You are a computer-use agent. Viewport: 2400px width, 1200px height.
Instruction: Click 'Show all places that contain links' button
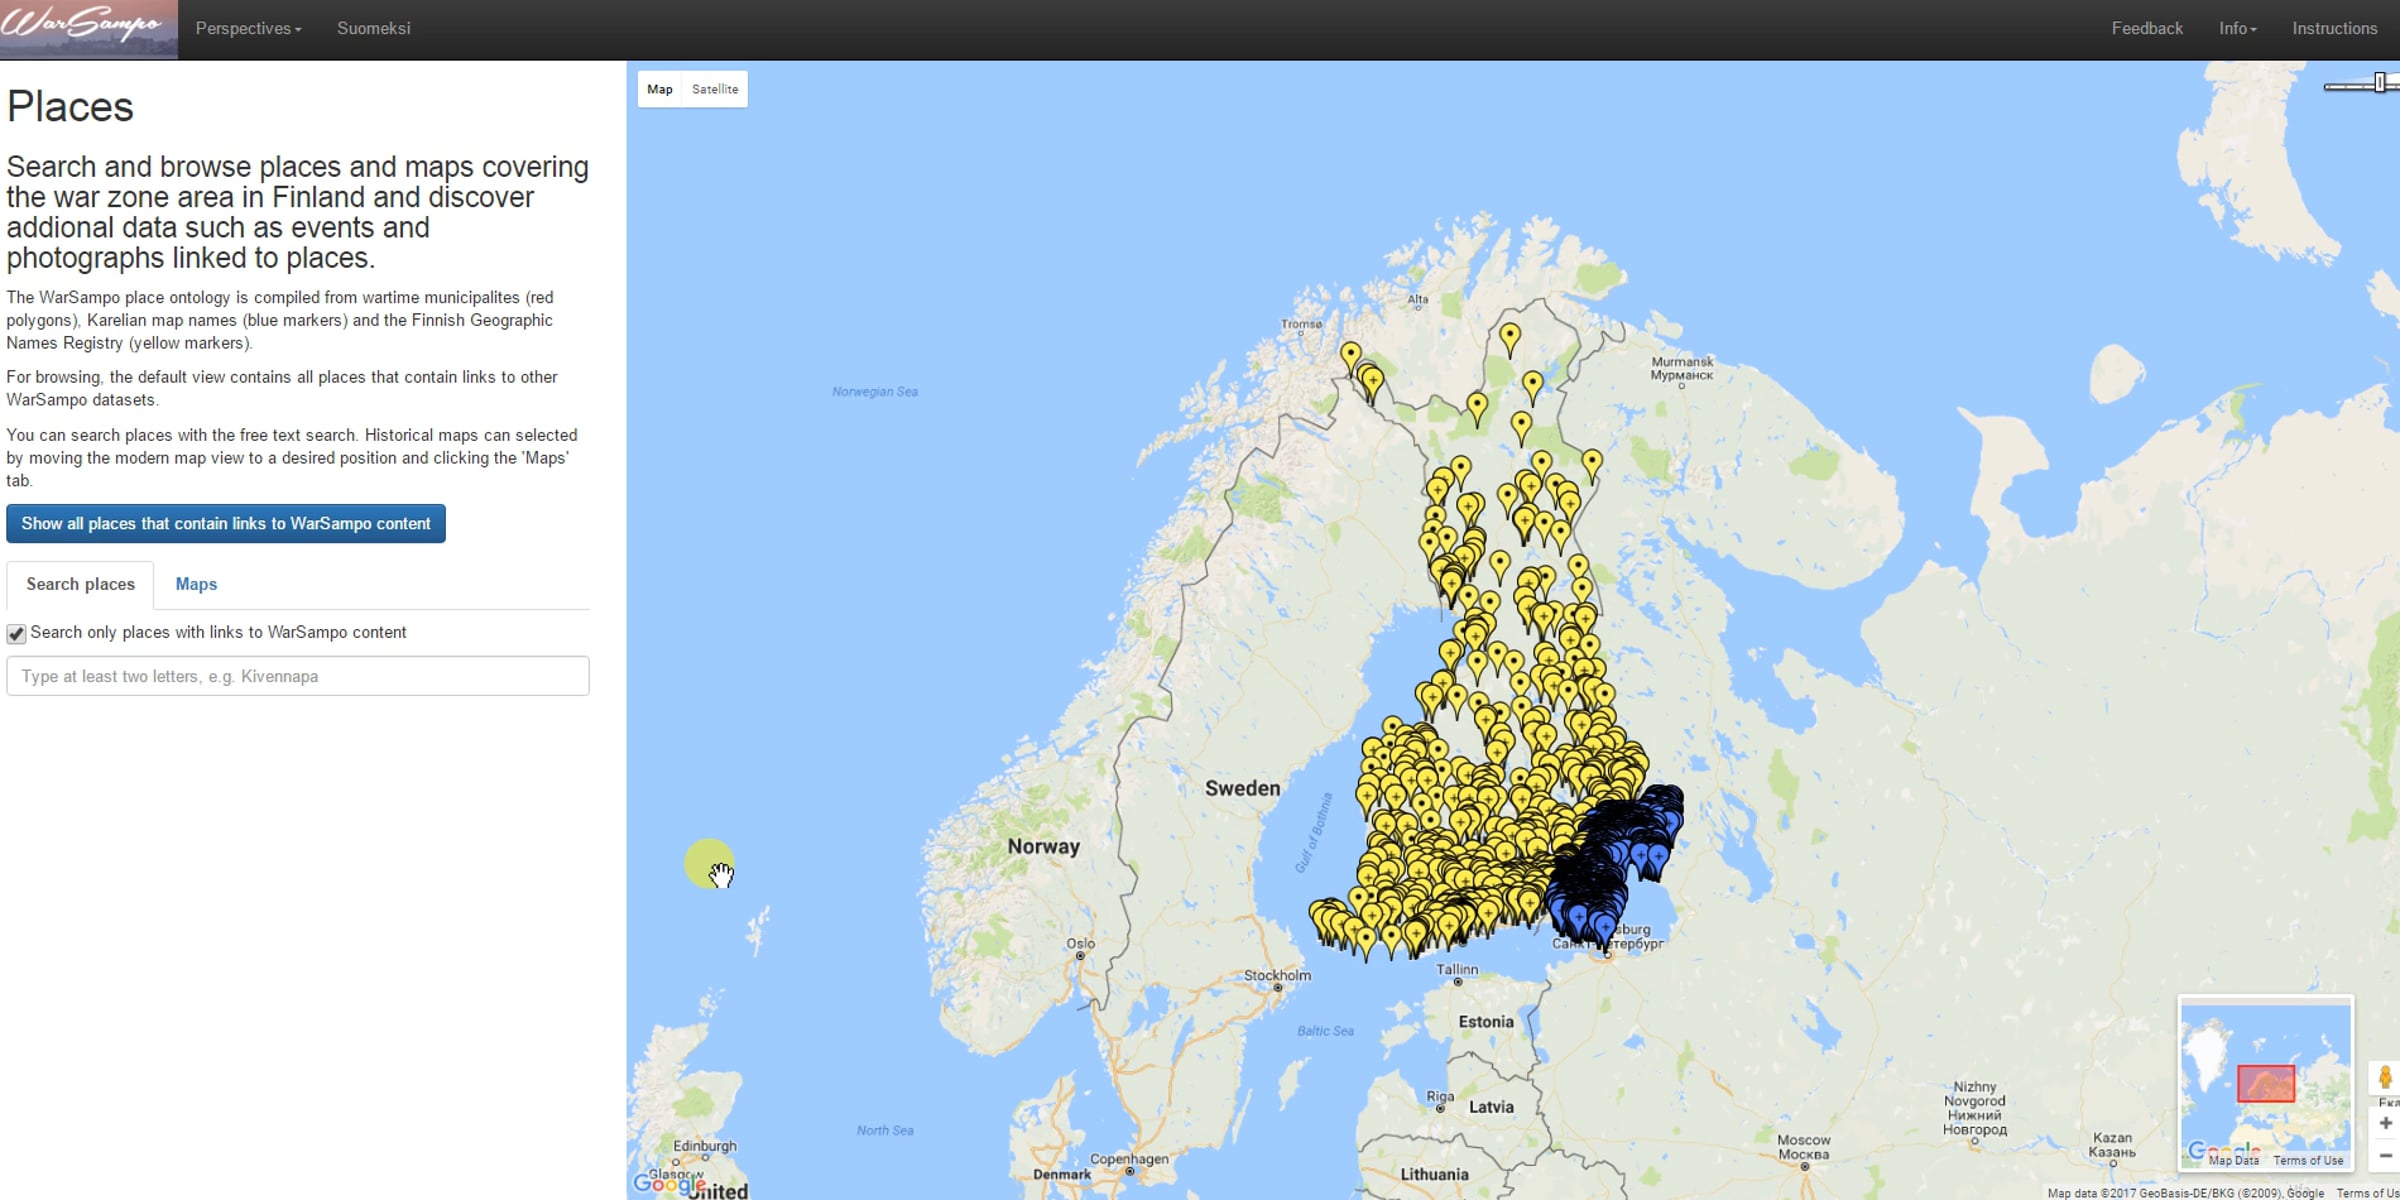[x=226, y=524]
